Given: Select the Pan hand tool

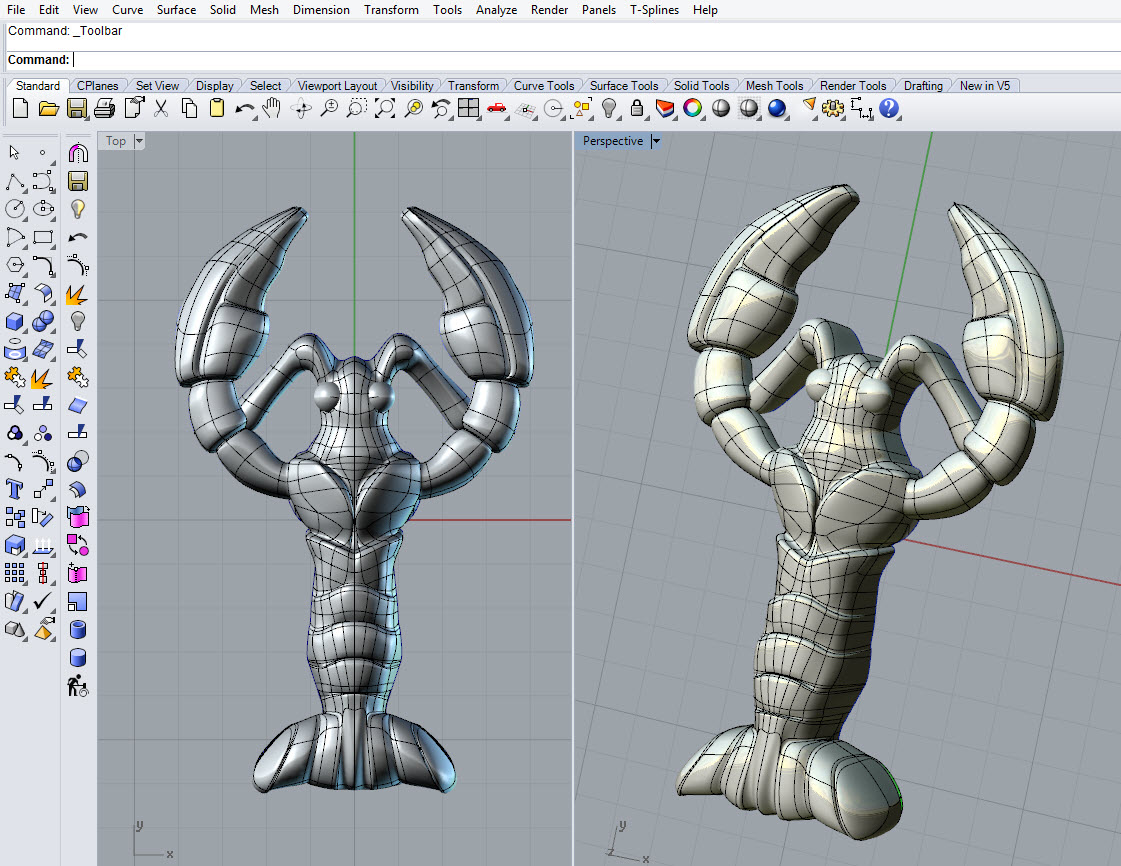Looking at the screenshot, I should click(272, 109).
